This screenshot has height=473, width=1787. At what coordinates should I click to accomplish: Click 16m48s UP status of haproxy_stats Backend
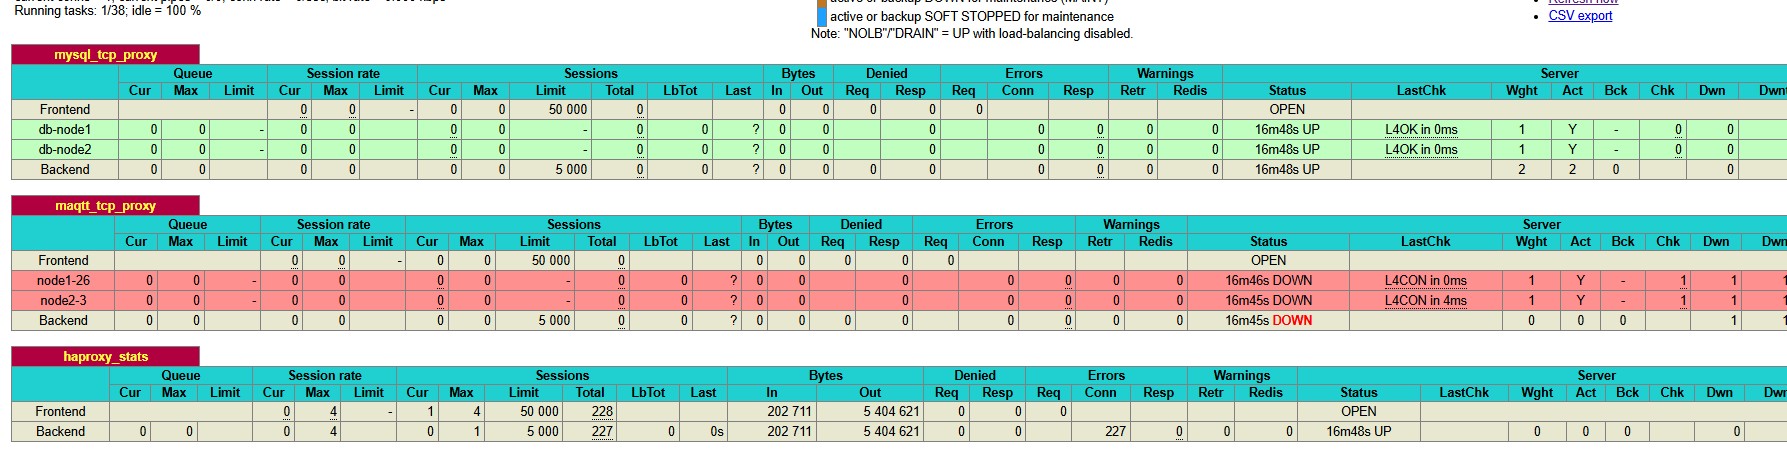coord(1358,432)
